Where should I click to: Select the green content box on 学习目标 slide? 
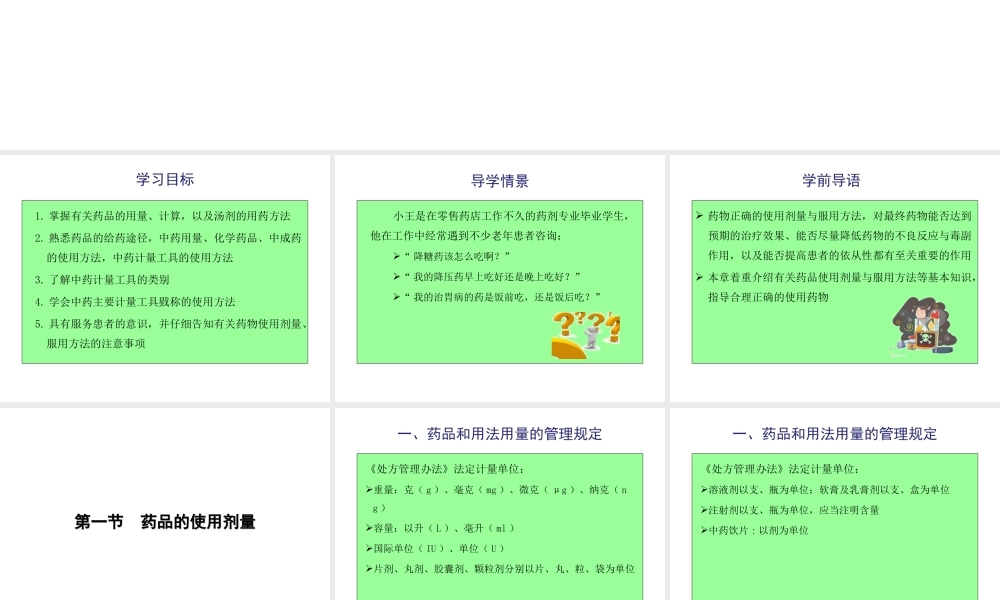[163, 282]
